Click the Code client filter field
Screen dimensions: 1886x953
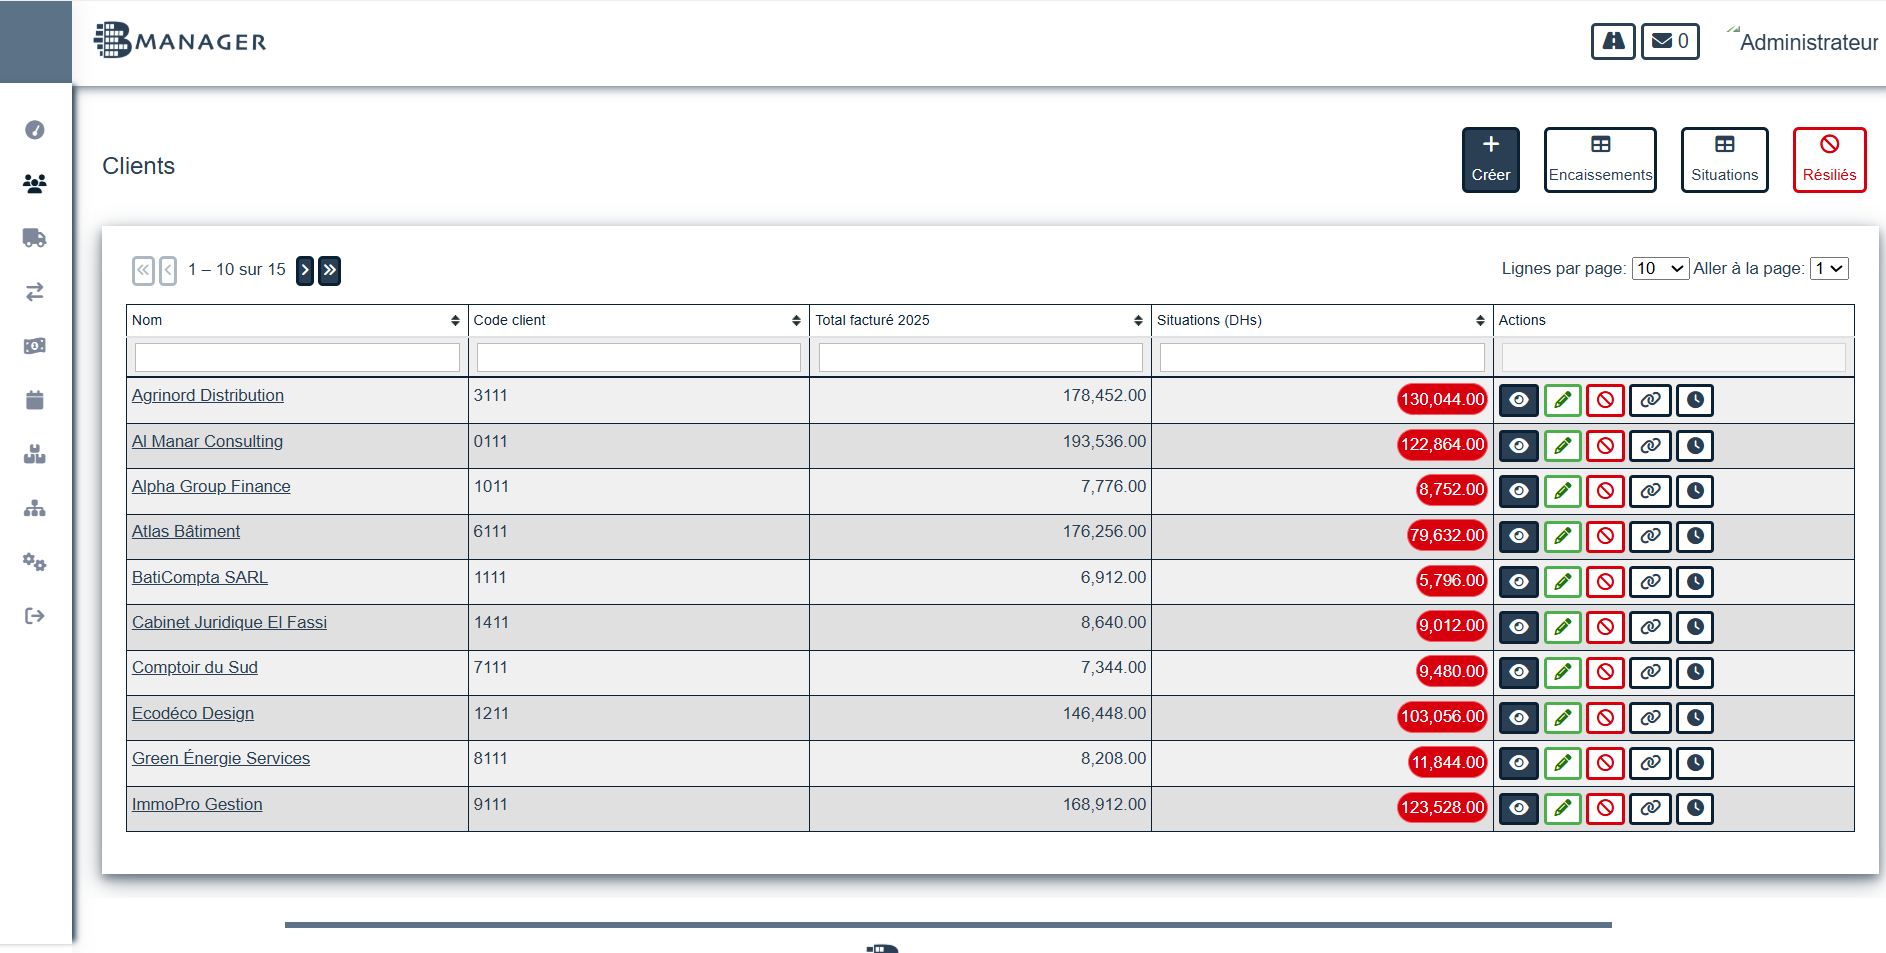(638, 357)
